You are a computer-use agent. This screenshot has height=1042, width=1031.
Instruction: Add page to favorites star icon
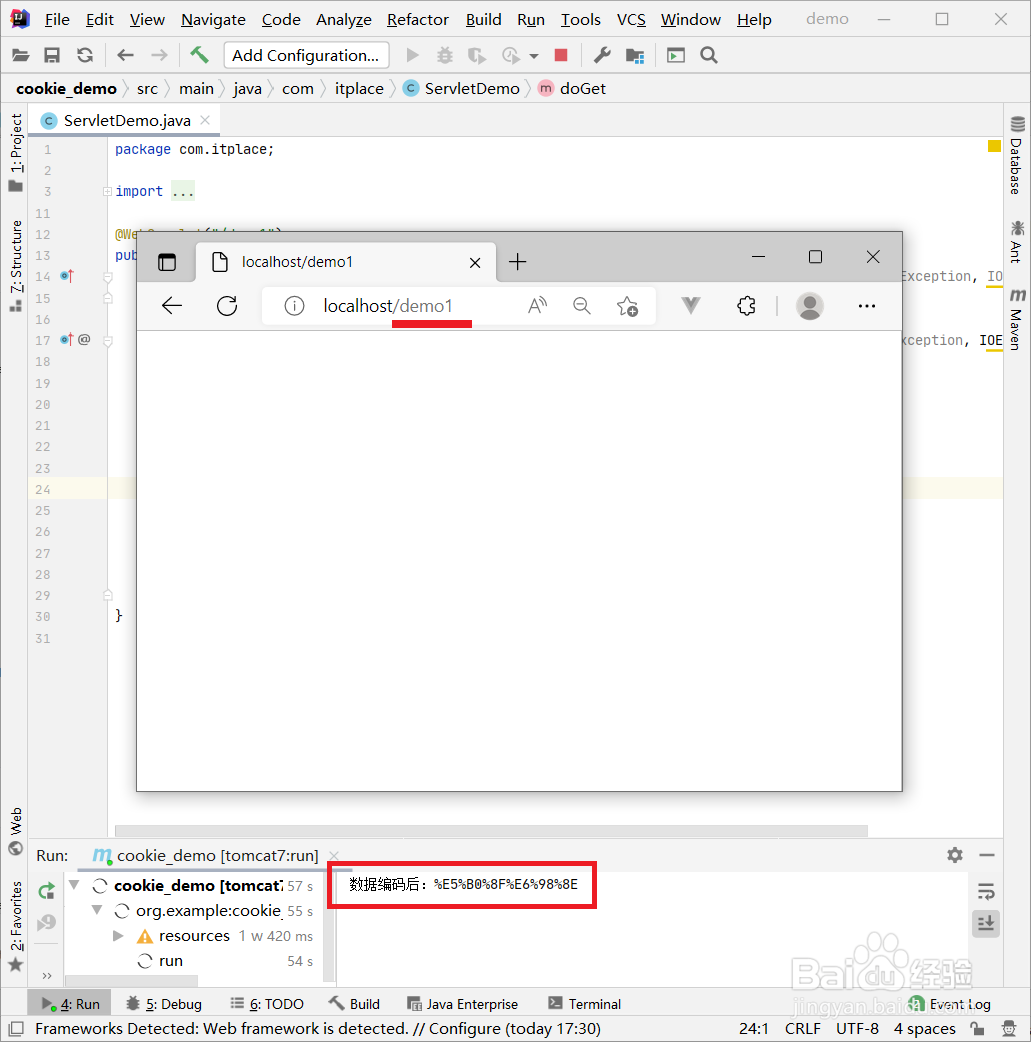627,306
